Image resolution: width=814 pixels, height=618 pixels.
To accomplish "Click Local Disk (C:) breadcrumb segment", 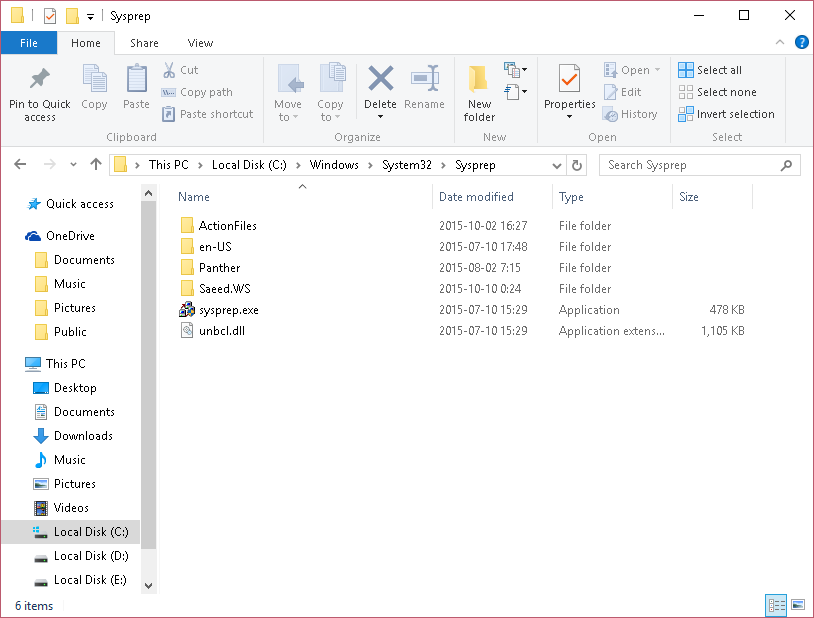I will 249,165.
